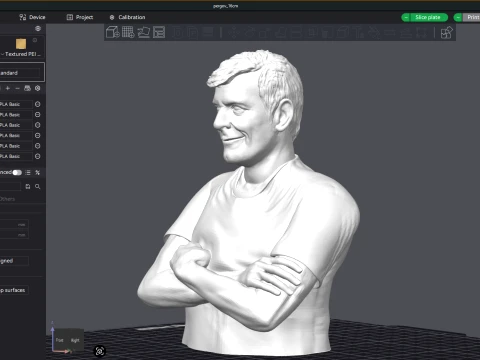Viewport: 480px width, 360px height.
Task: Edit the sixth PLA Basic filament preset
Action: (38, 156)
